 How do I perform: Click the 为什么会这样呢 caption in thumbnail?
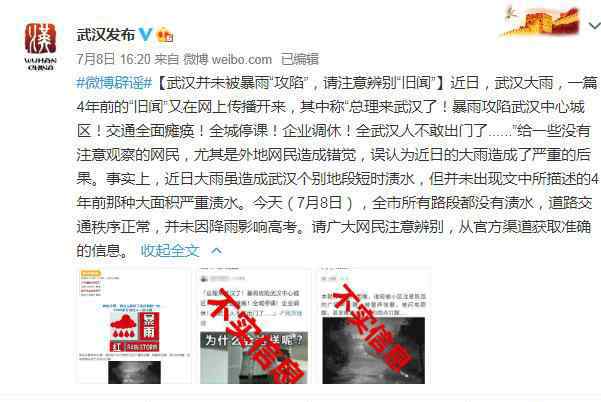coord(253,340)
